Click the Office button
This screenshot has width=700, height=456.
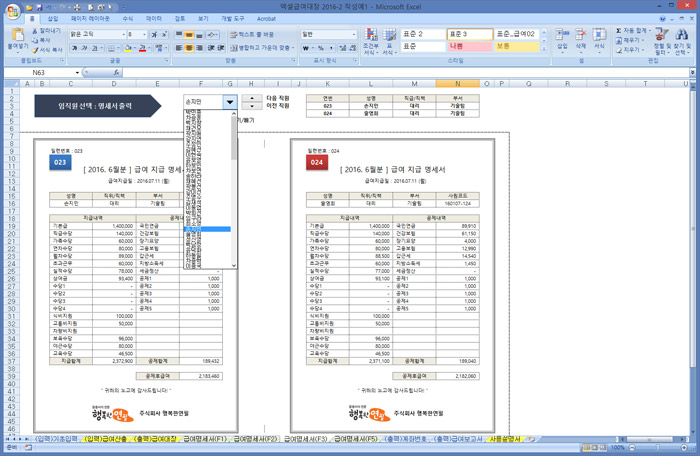(x=12, y=11)
